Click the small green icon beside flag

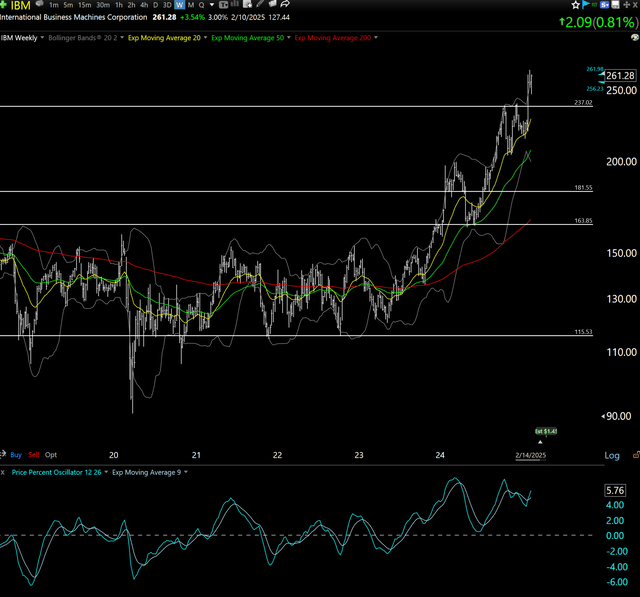tap(595, 4)
